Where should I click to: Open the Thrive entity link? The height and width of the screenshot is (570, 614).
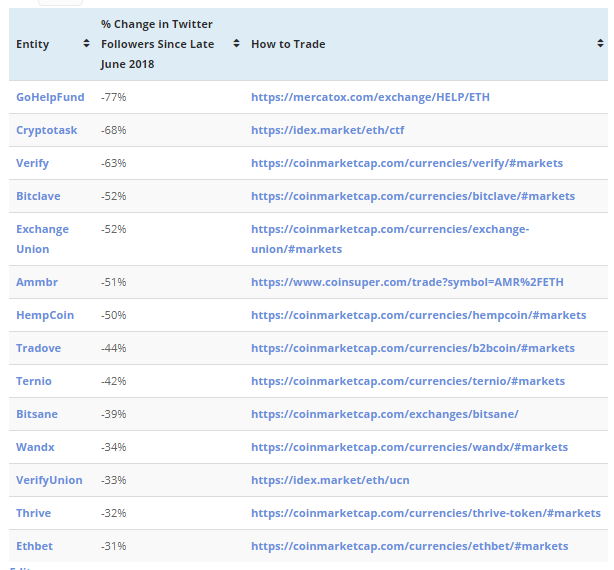33,513
